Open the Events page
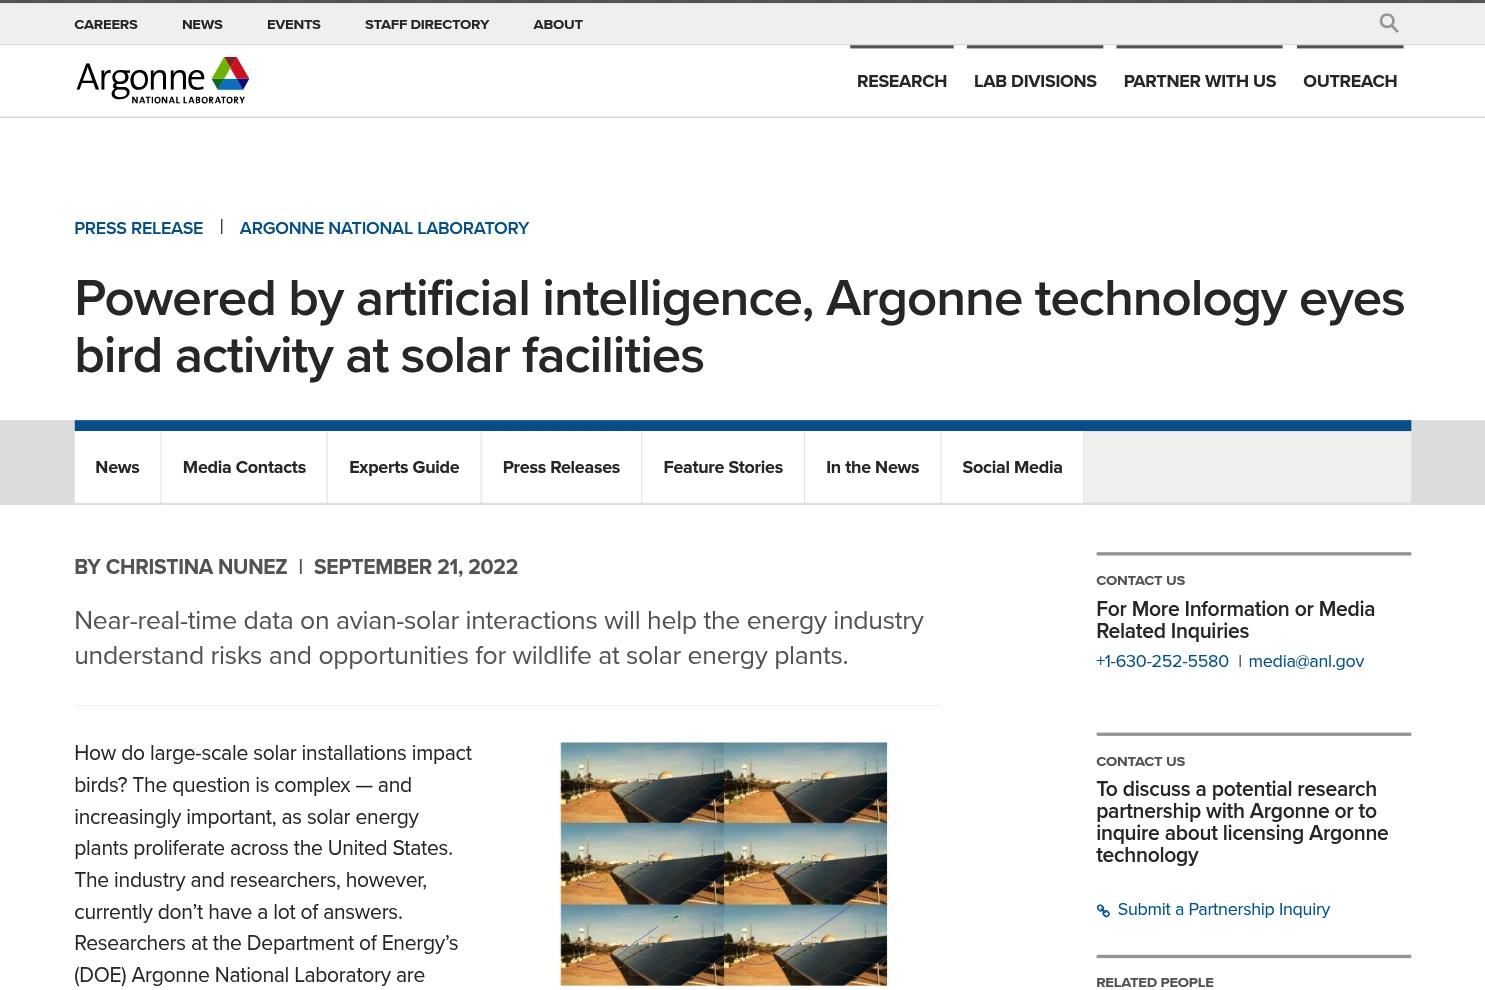Image resolution: width=1485 pixels, height=990 pixels. pyautogui.click(x=294, y=24)
